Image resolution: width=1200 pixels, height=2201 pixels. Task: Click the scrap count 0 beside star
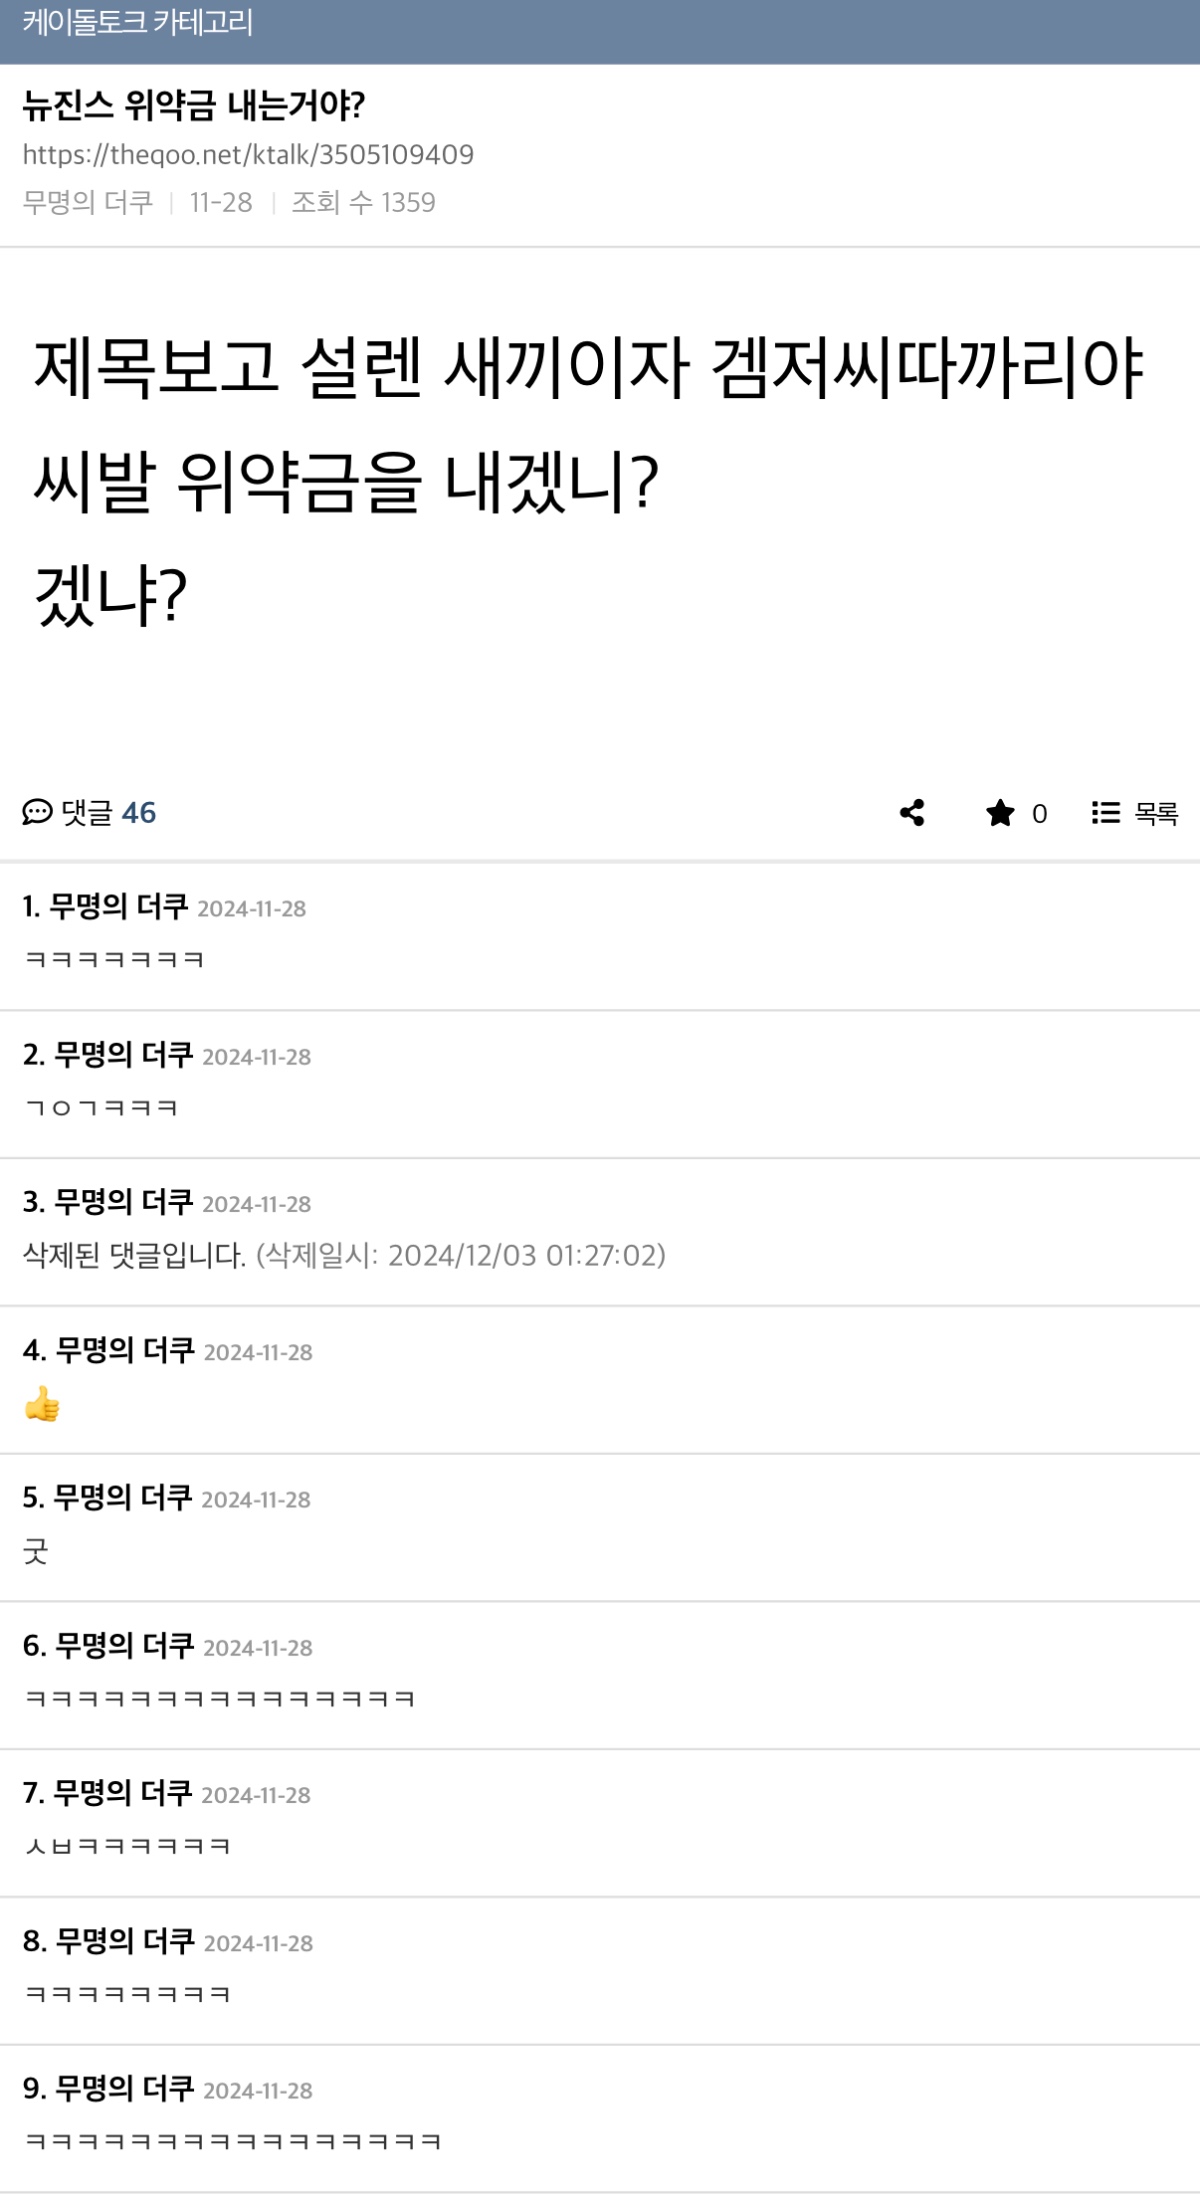[x=1039, y=814]
